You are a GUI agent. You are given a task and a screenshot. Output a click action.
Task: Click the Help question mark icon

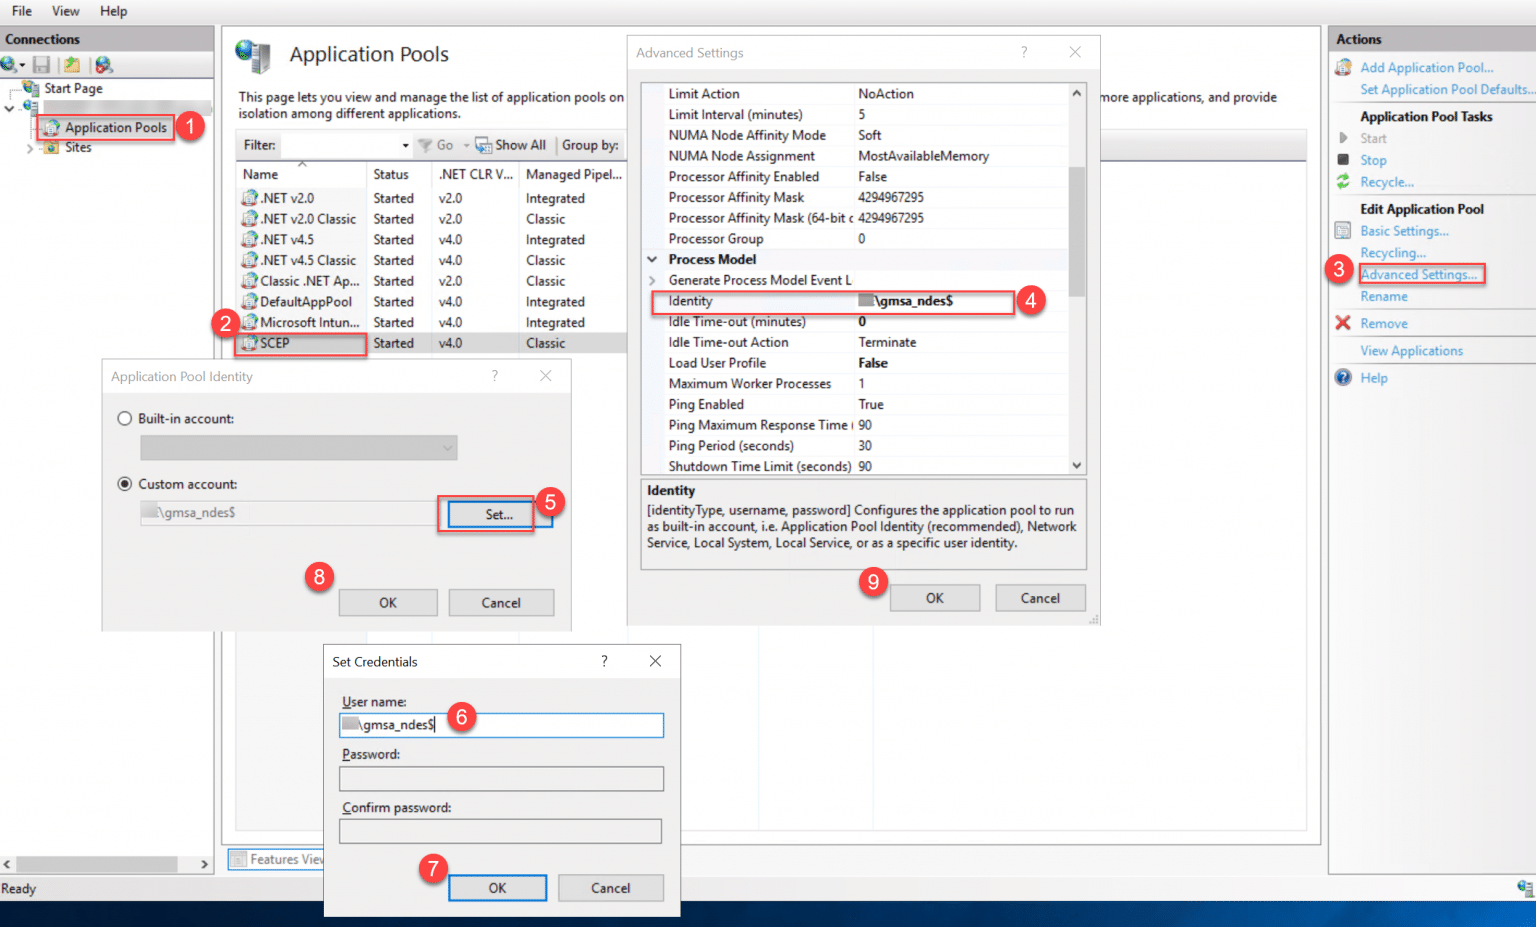[x=1343, y=377]
